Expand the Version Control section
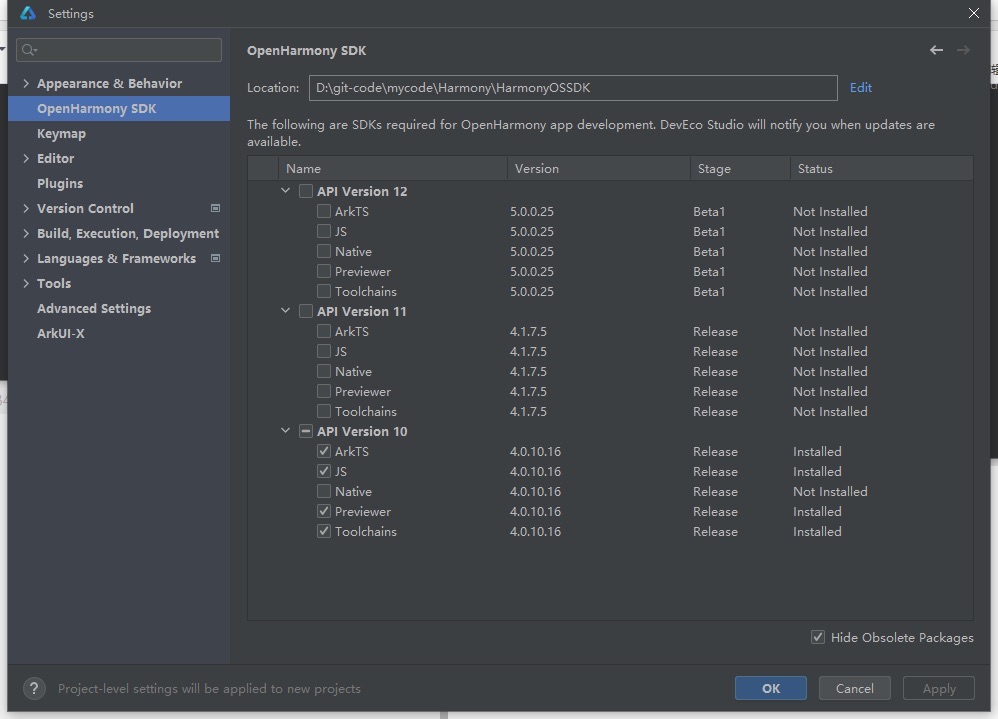 click(x=26, y=208)
